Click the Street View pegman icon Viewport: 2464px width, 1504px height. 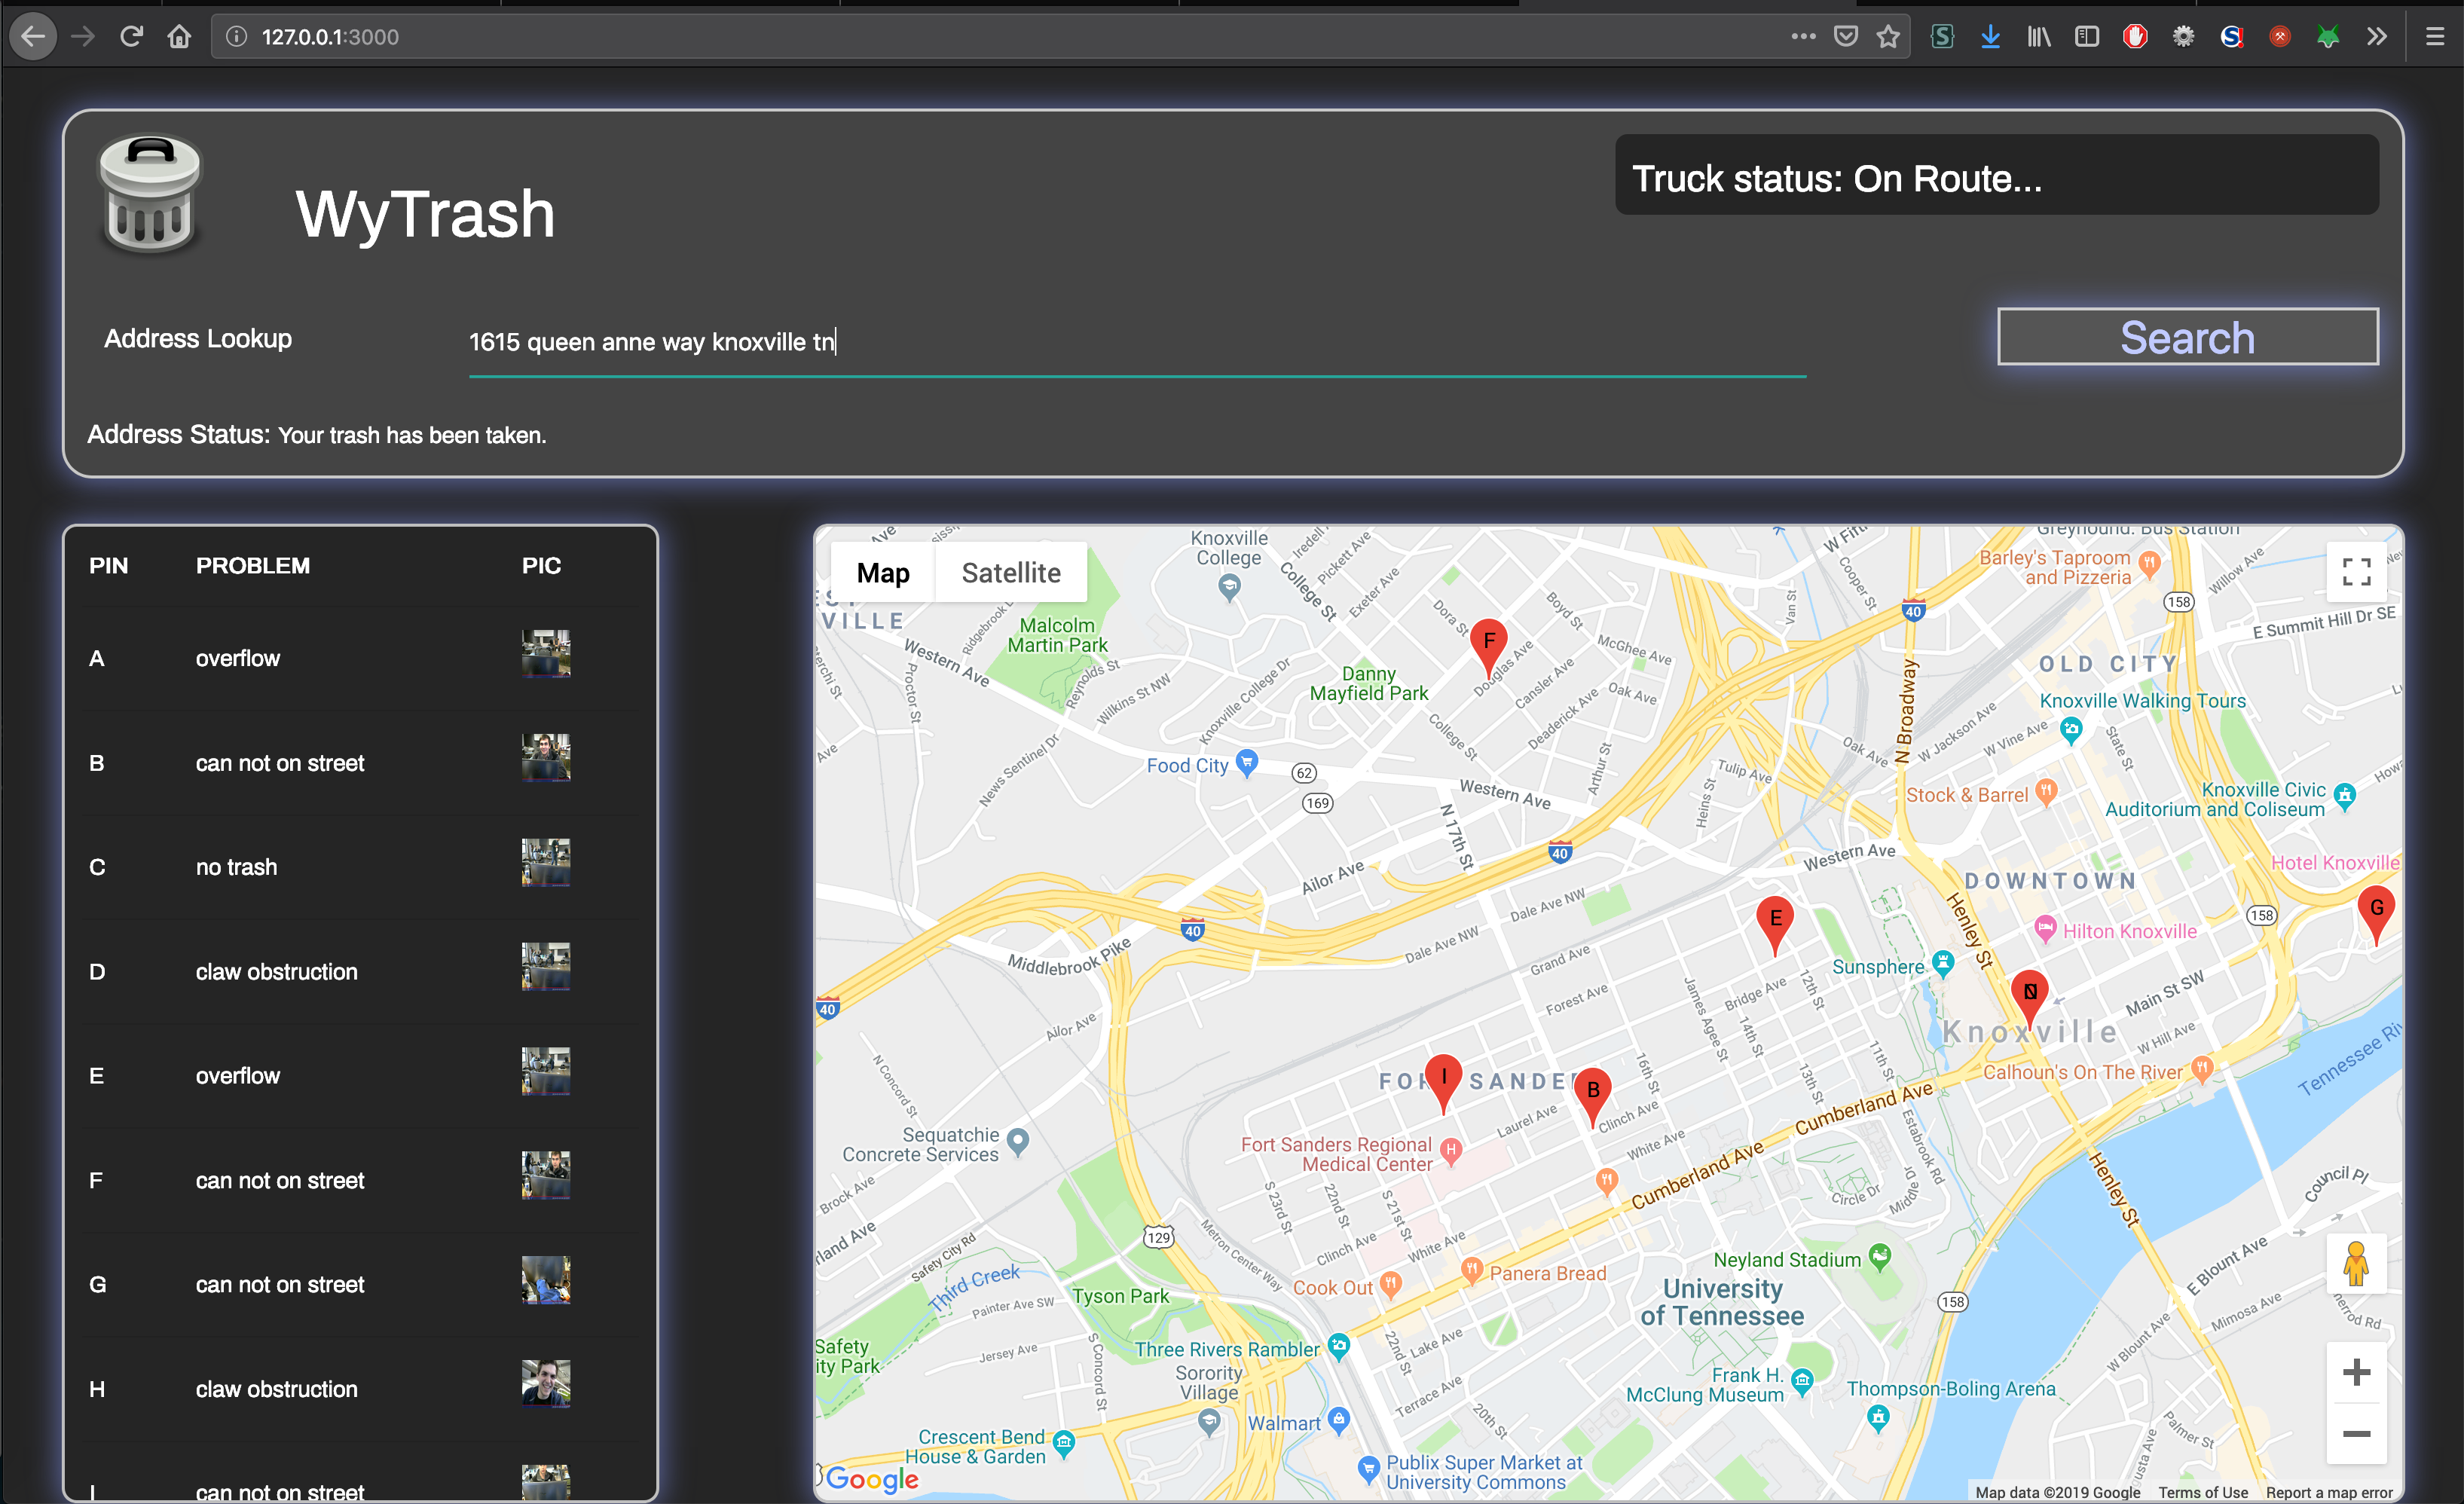2356,1264
